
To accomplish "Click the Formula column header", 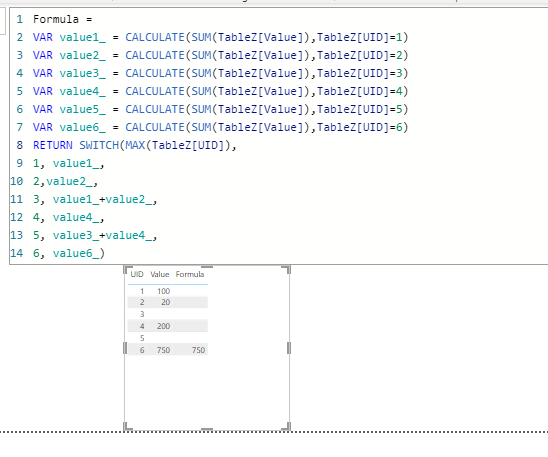I will point(190,274).
